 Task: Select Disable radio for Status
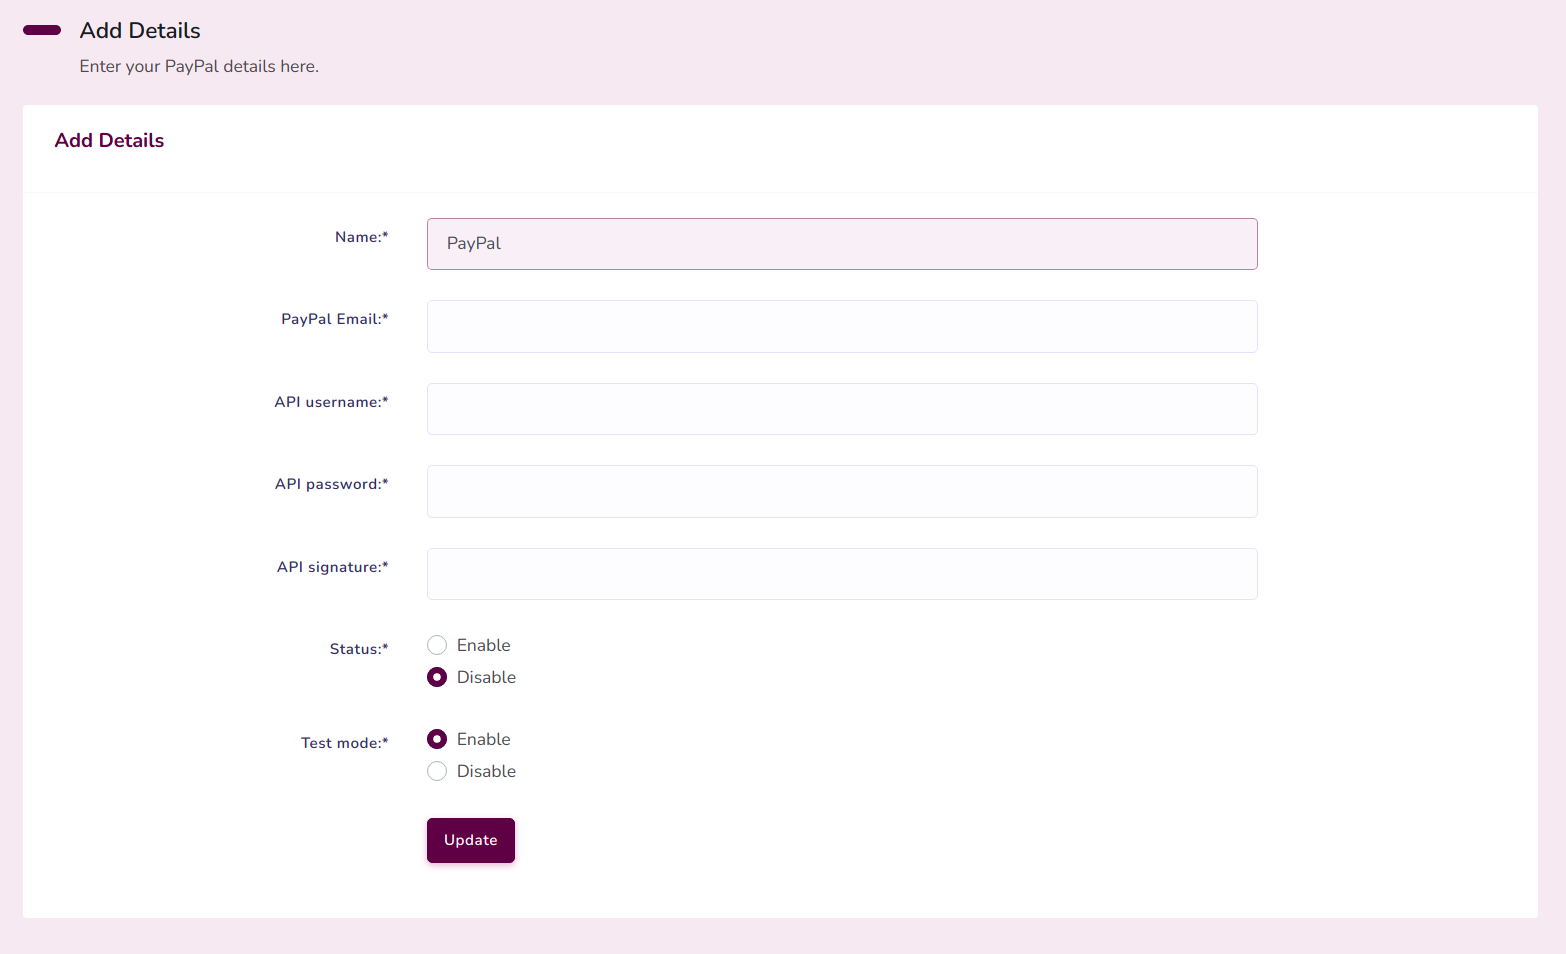(x=437, y=677)
